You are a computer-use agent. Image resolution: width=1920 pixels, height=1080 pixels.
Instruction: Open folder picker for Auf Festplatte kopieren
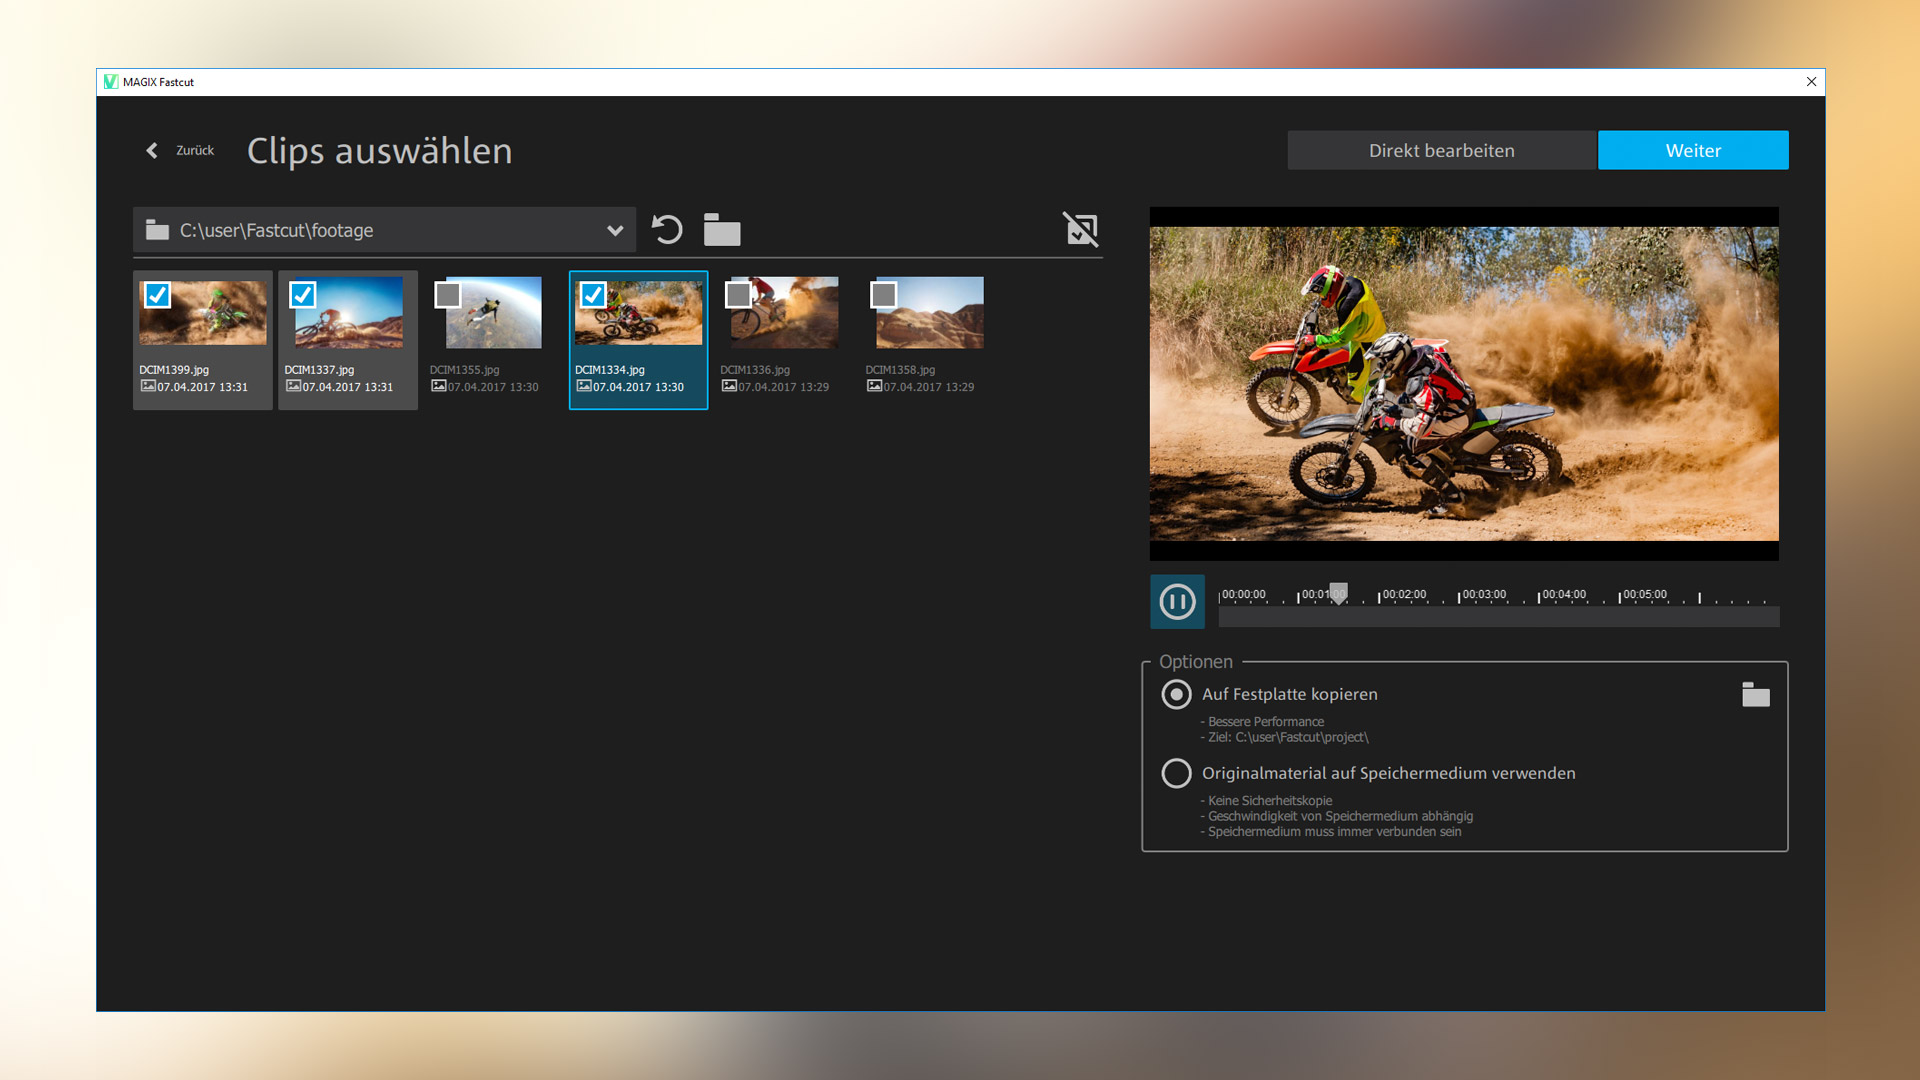pos(1757,694)
